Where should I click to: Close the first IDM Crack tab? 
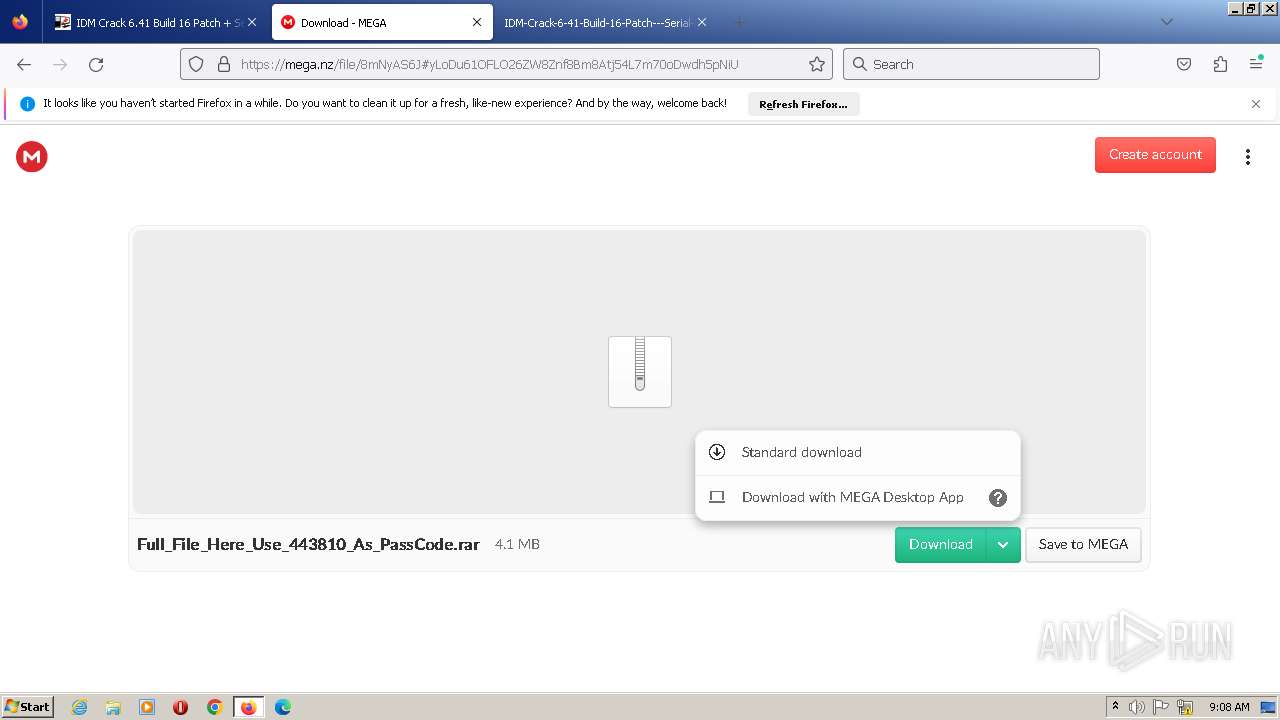252,22
